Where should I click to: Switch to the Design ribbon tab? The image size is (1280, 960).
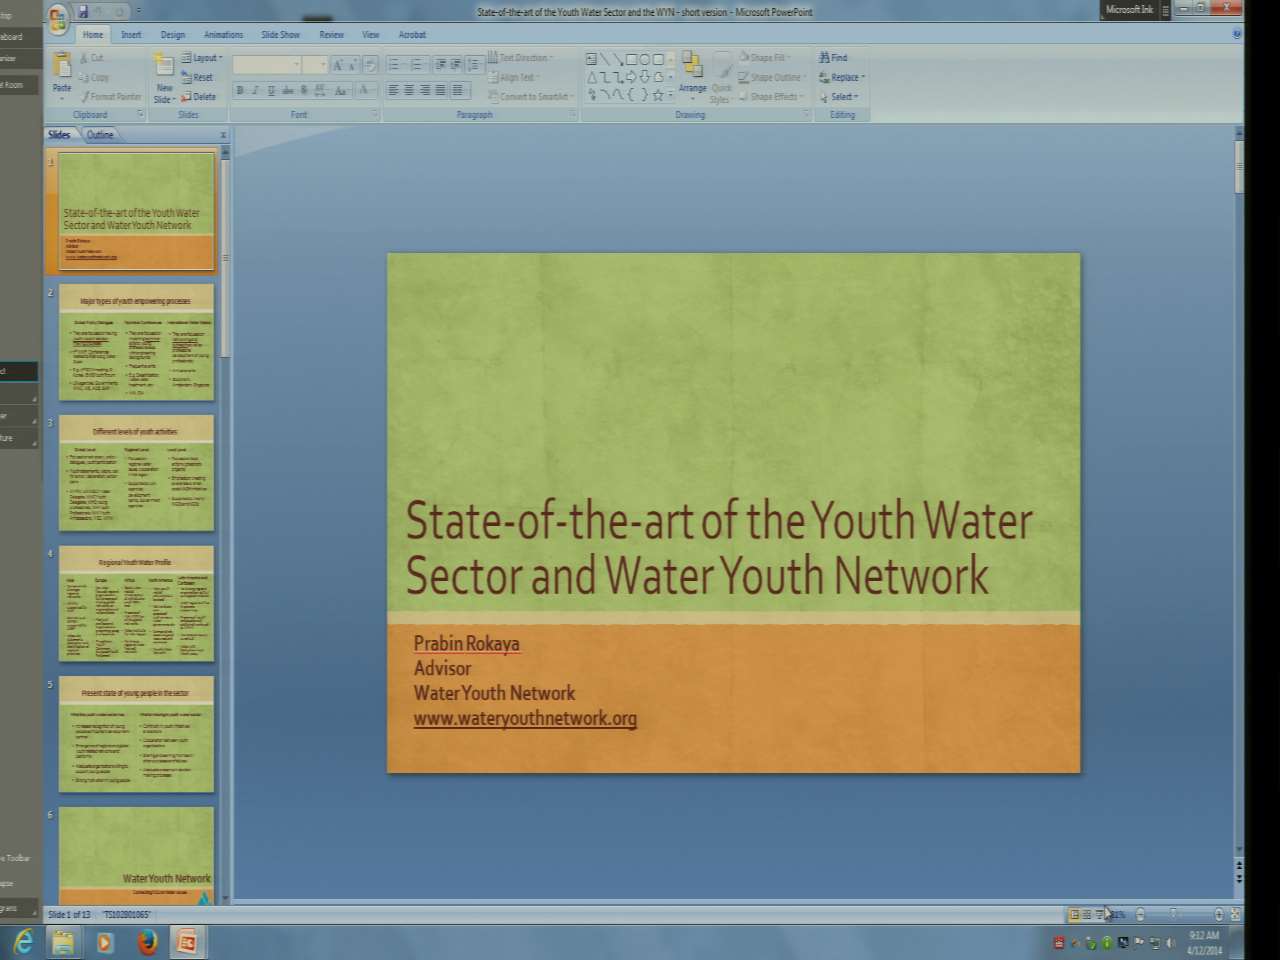(173, 35)
